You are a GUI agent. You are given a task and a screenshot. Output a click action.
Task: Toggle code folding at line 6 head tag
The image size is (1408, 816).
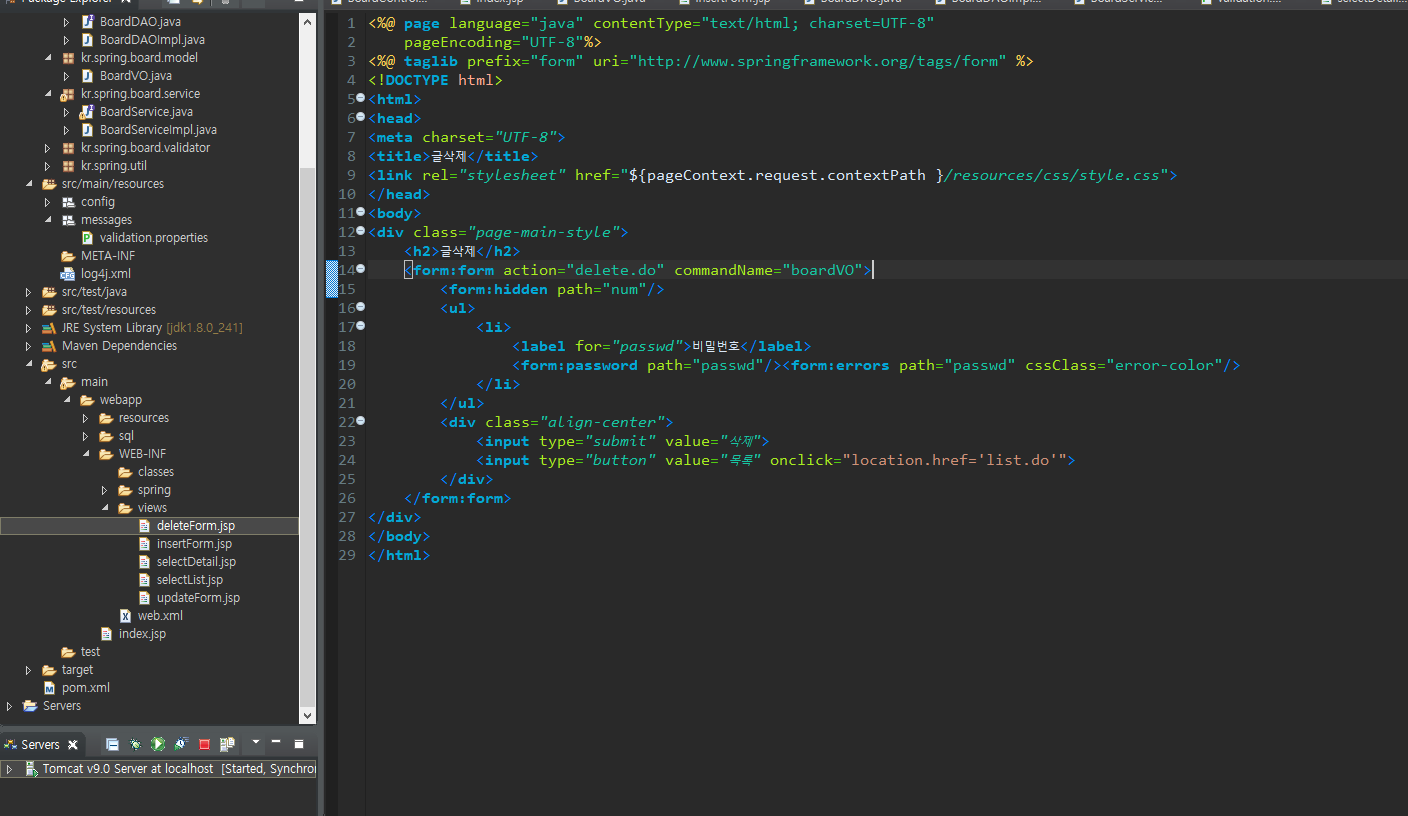pyautogui.click(x=361, y=118)
